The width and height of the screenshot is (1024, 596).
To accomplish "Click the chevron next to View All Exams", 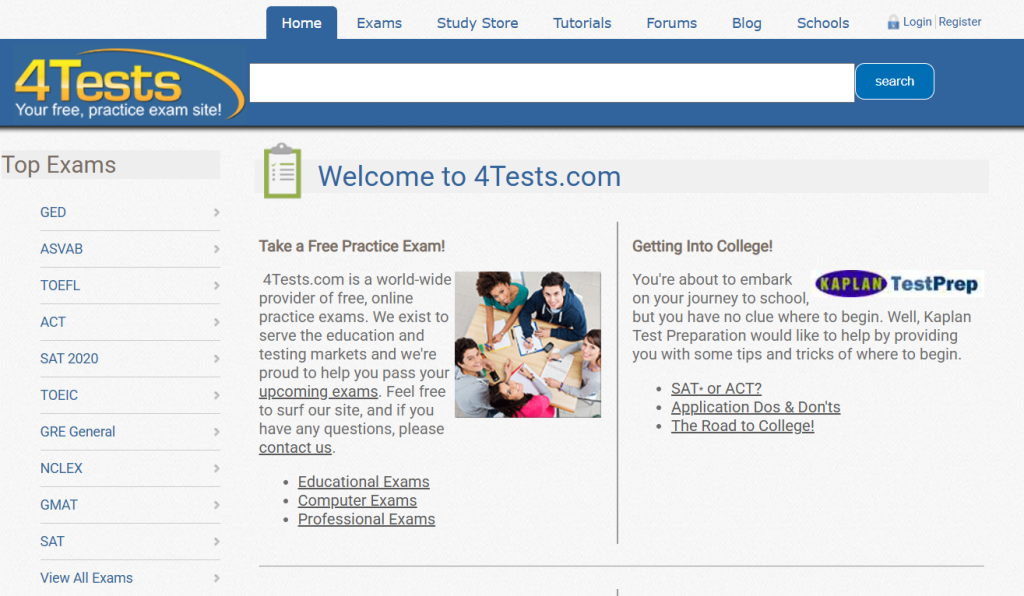I will coord(216,578).
